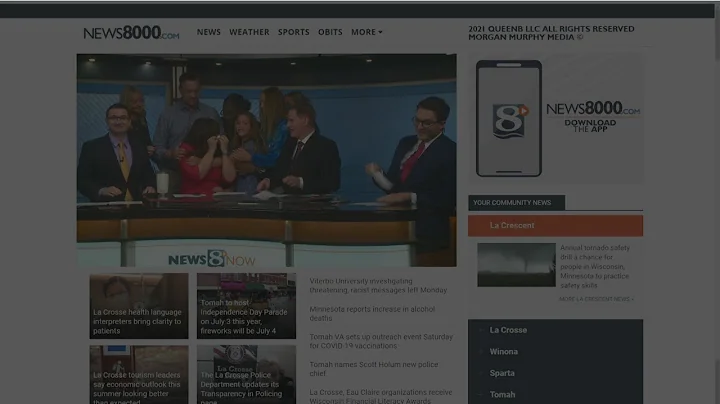Open Tomah names Scott Holum police chief article

tap(373, 369)
